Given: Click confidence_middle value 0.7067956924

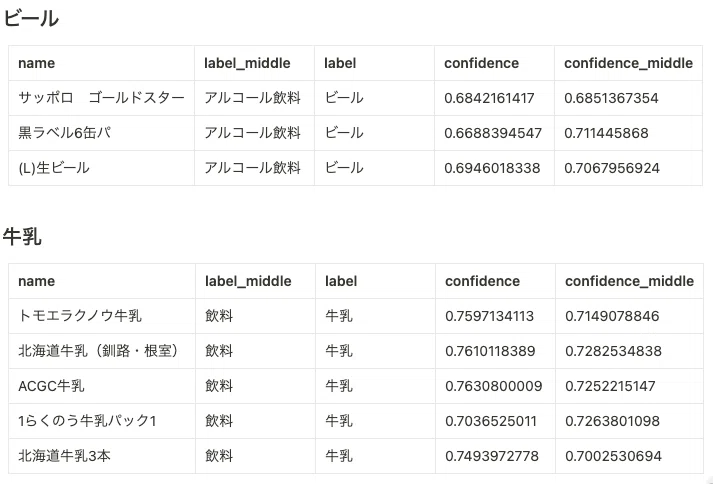Looking at the screenshot, I should (612, 168).
